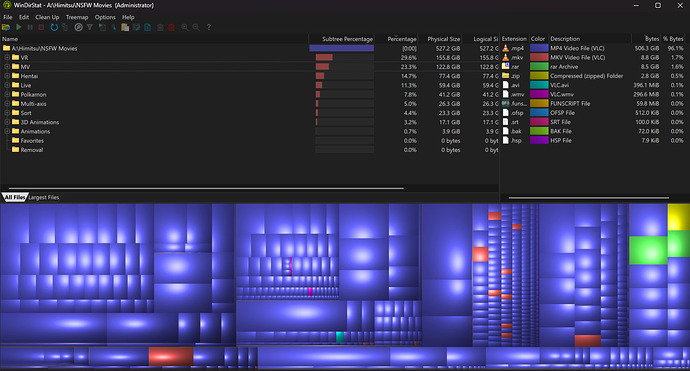
Task: Expand the Multi-axis folder node
Action: [7, 104]
